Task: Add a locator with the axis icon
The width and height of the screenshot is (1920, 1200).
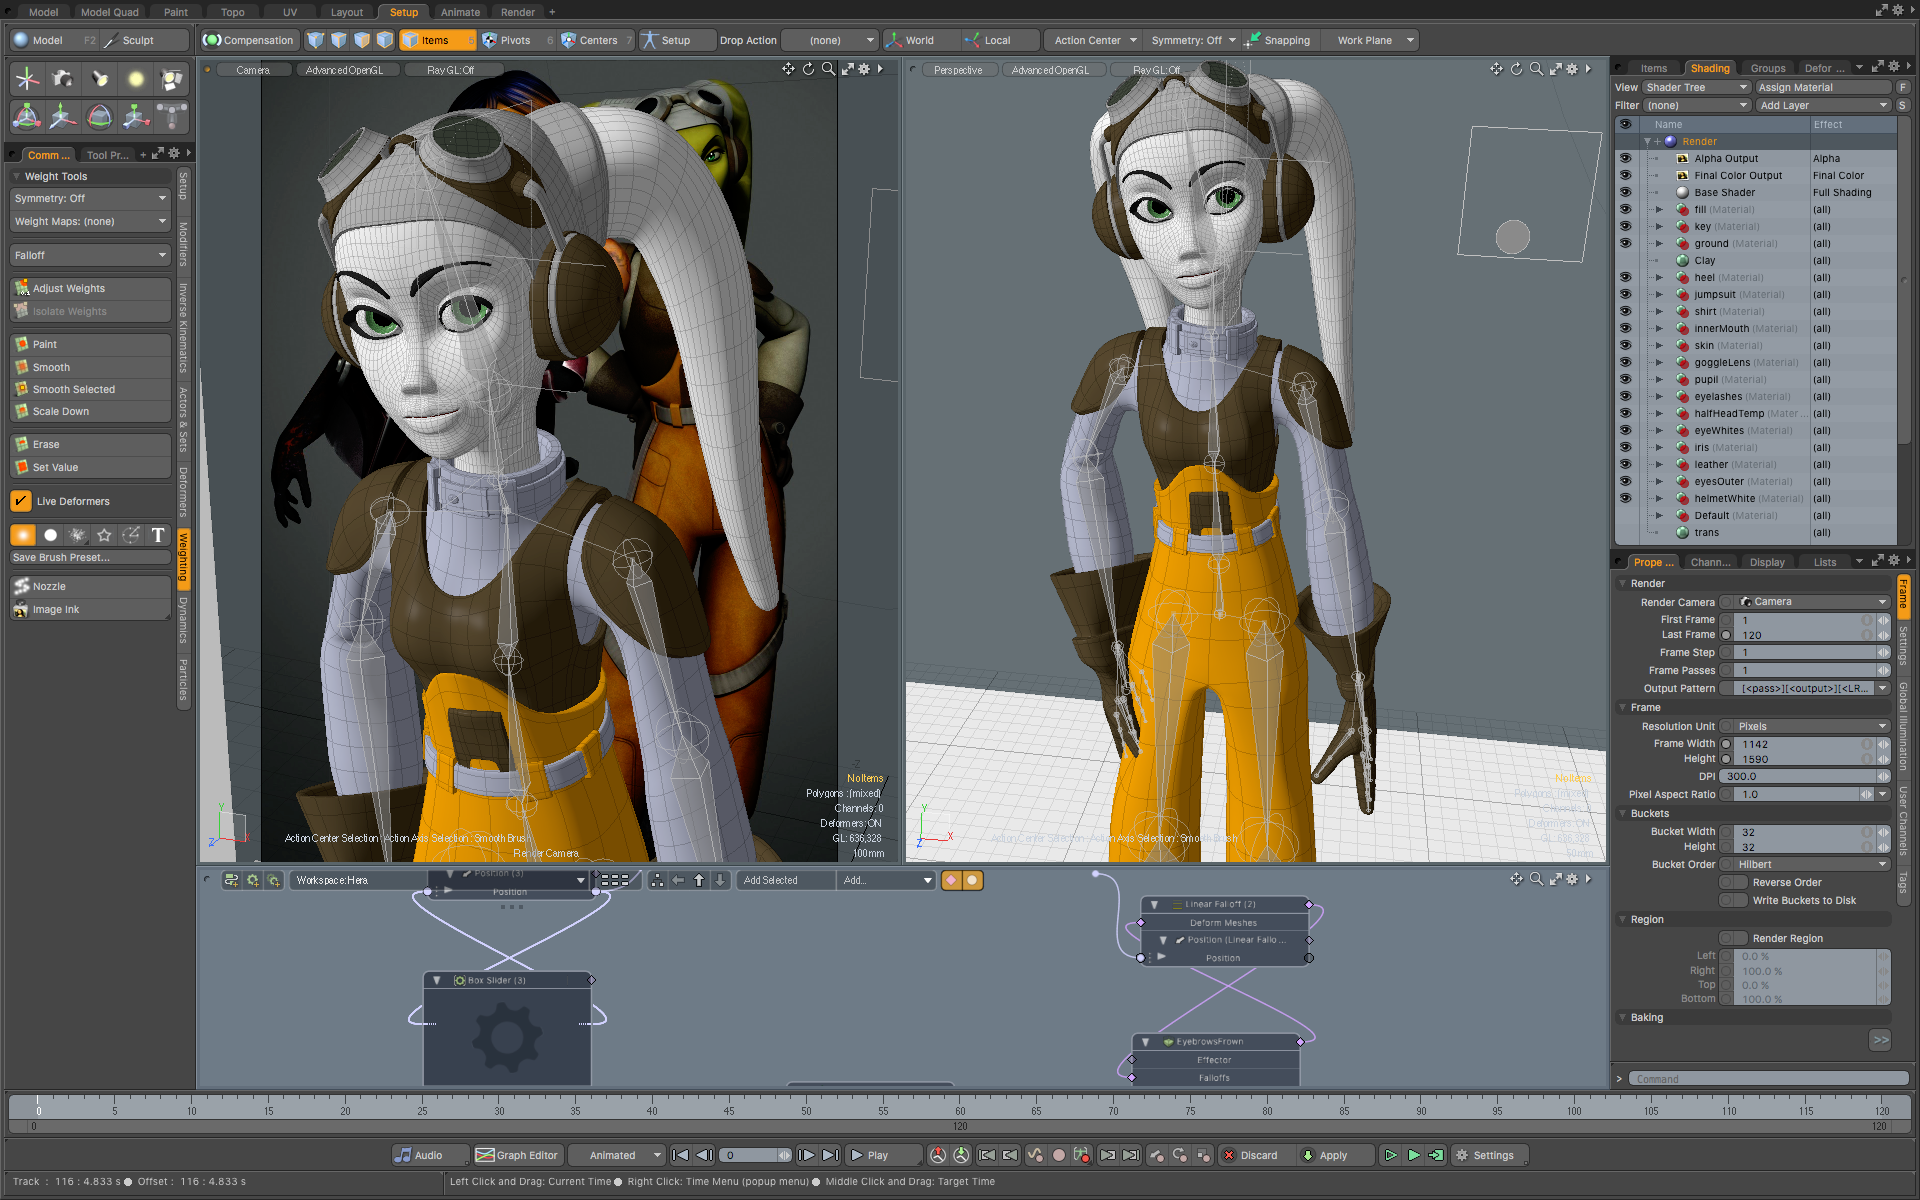Action: click(27, 79)
